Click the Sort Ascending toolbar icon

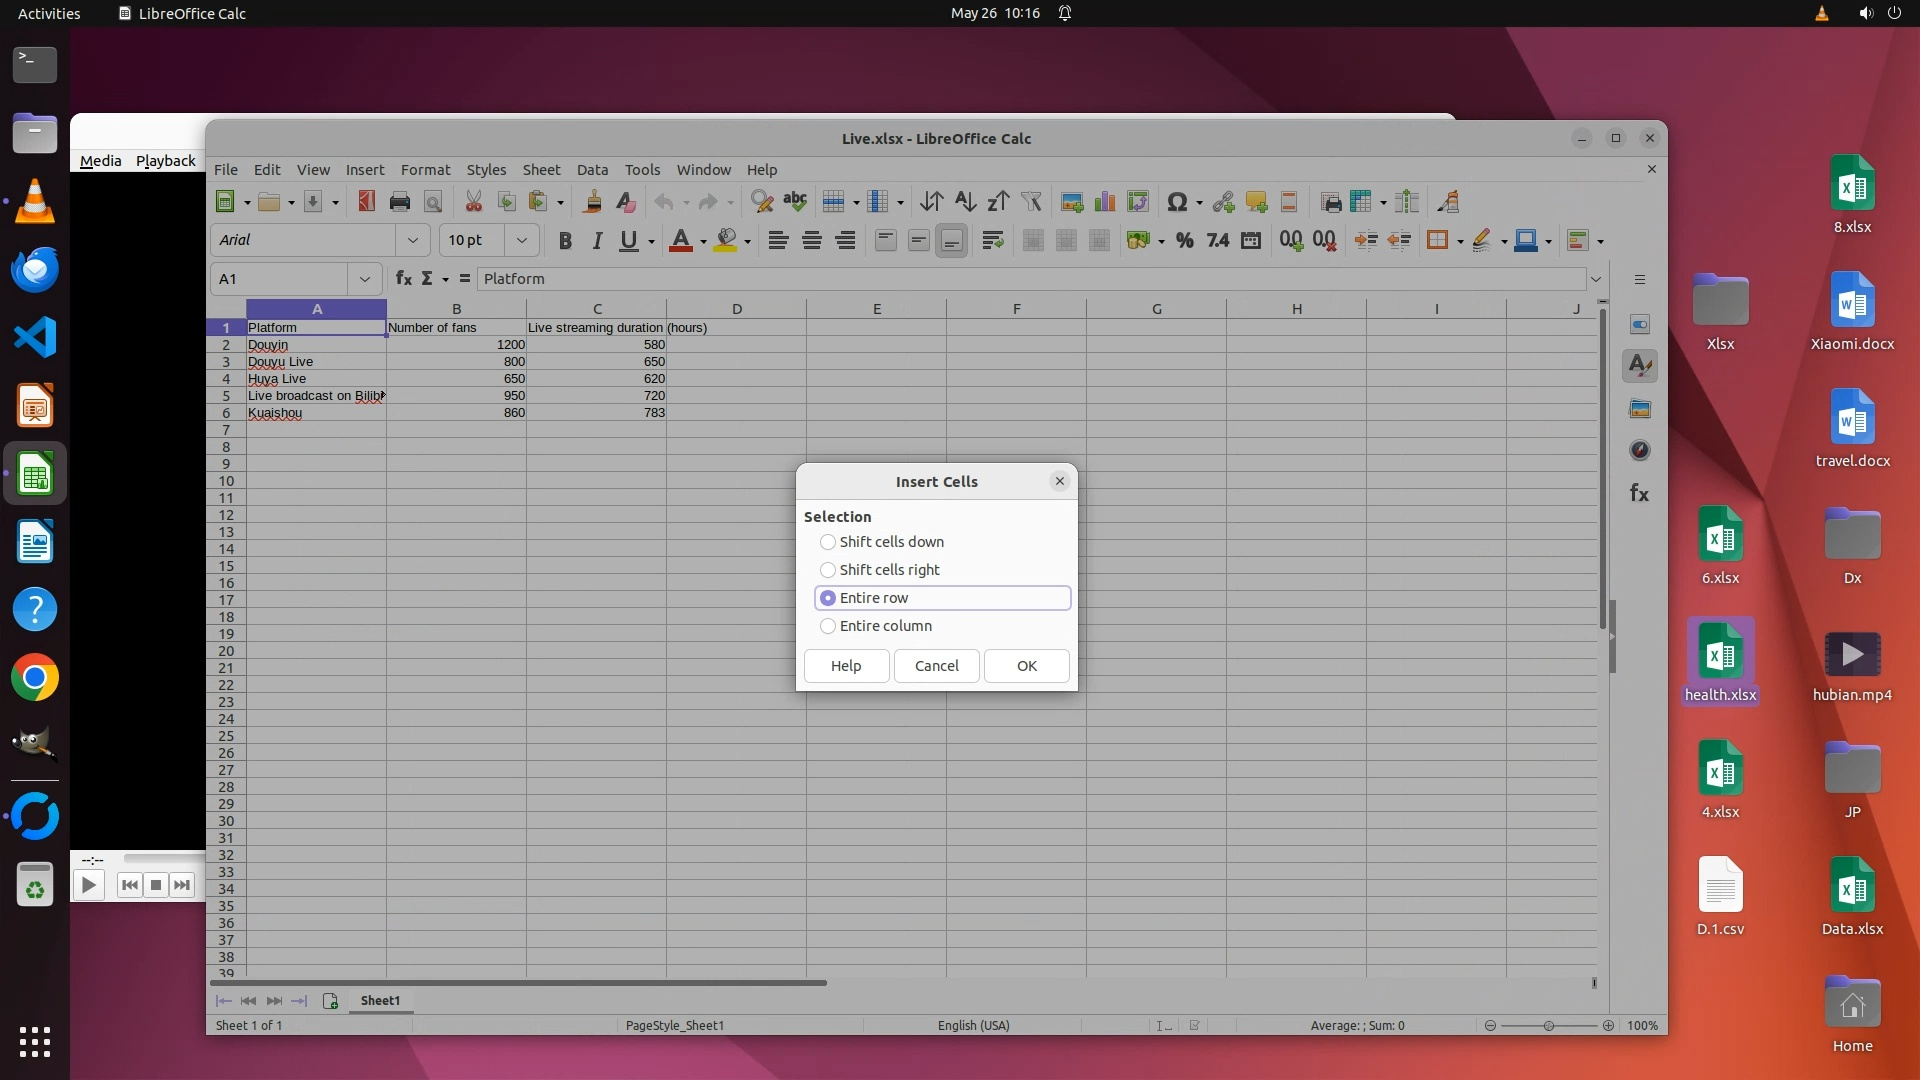(964, 202)
